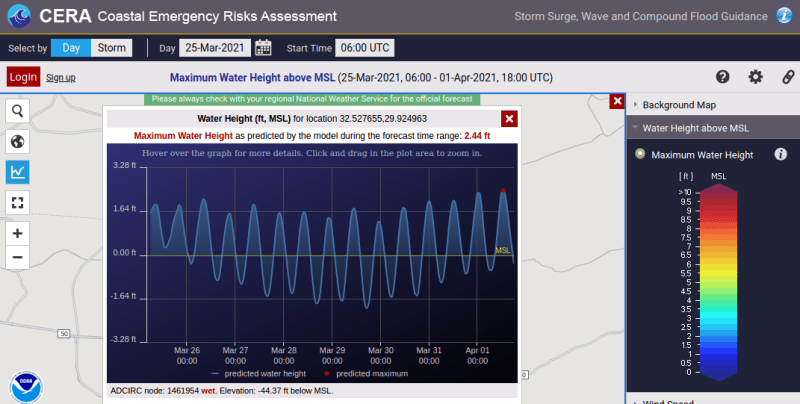Click the Maximum Water Height above MSL title
Image resolution: width=800 pixels, height=404 pixels.
[252, 78]
